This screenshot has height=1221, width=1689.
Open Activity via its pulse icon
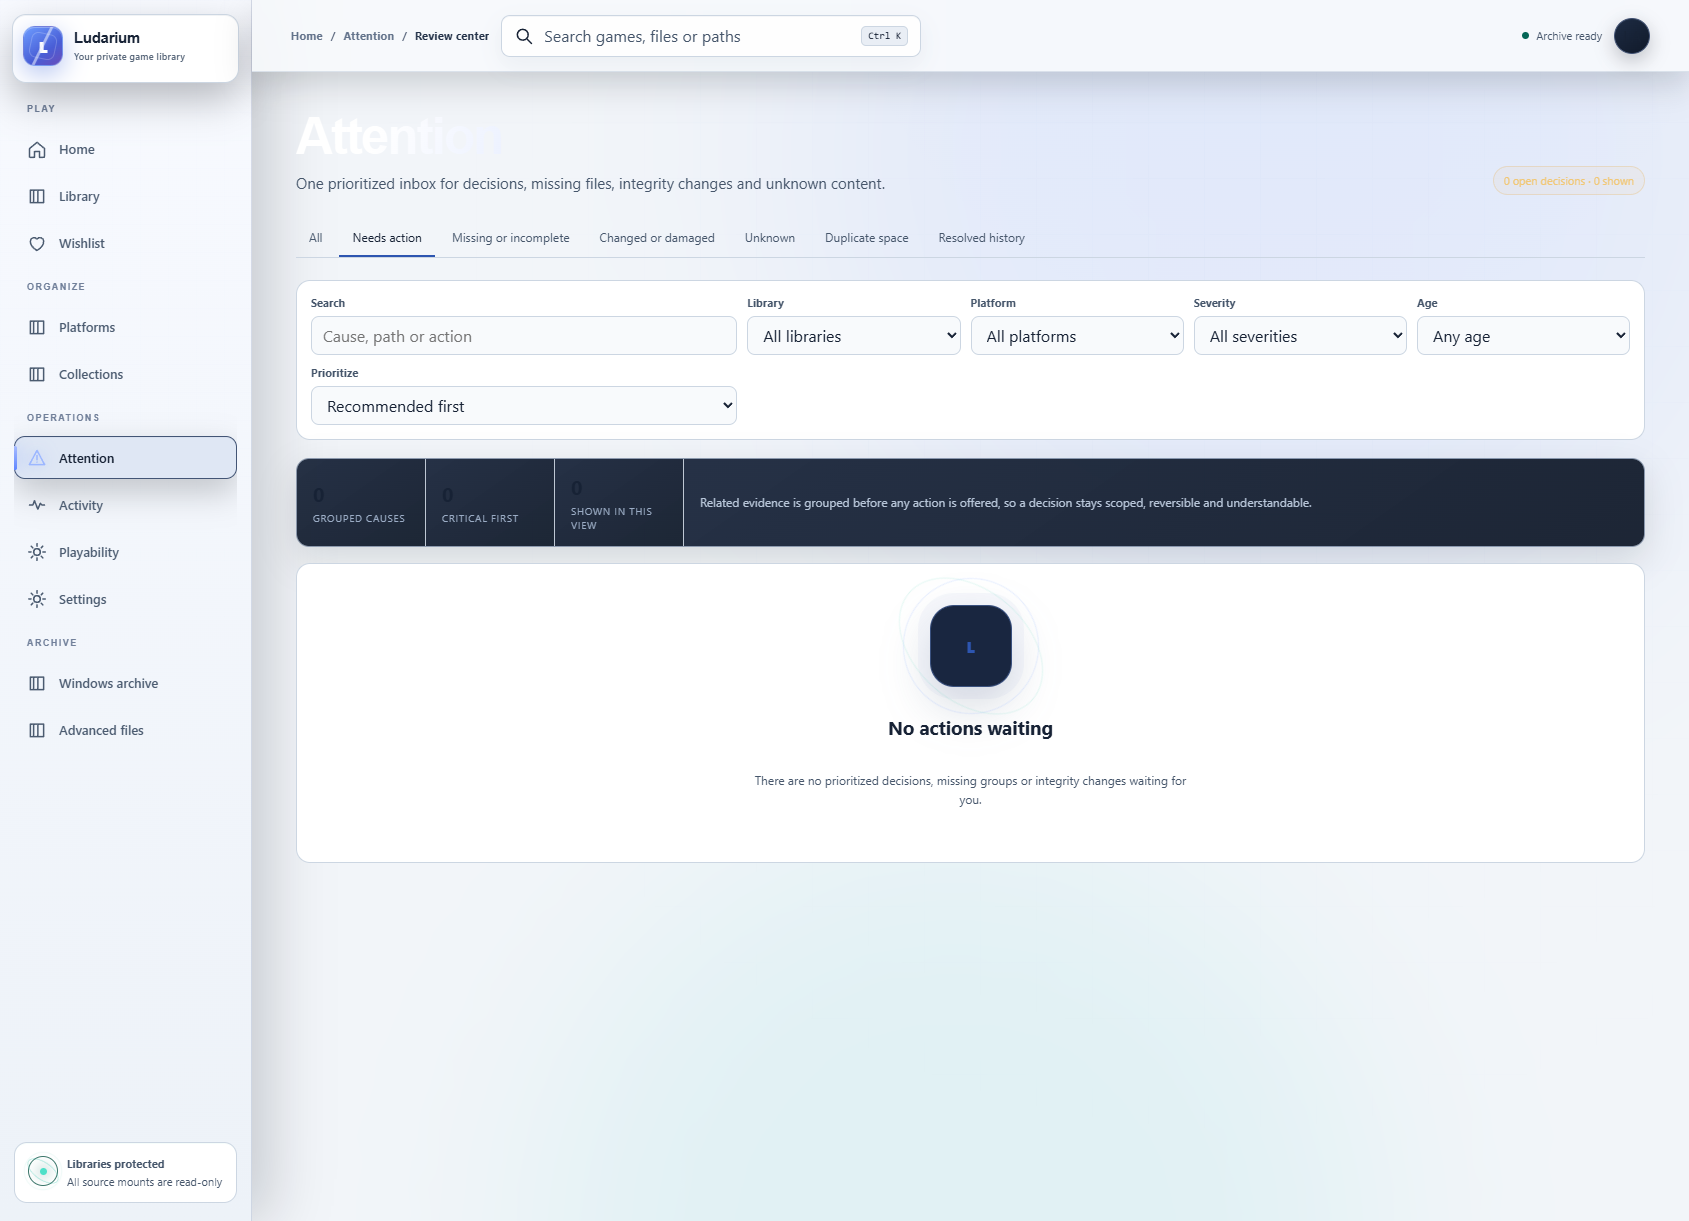click(x=37, y=506)
